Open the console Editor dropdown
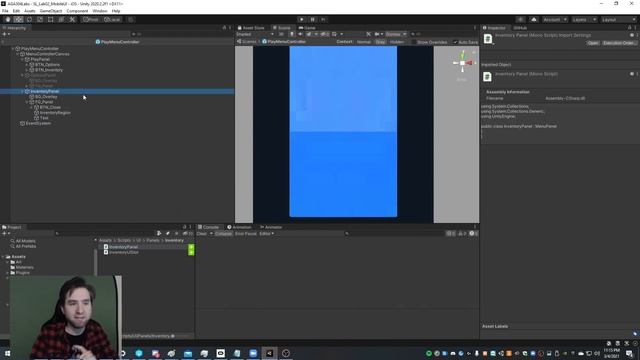This screenshot has width=640, height=360. [x=267, y=234]
